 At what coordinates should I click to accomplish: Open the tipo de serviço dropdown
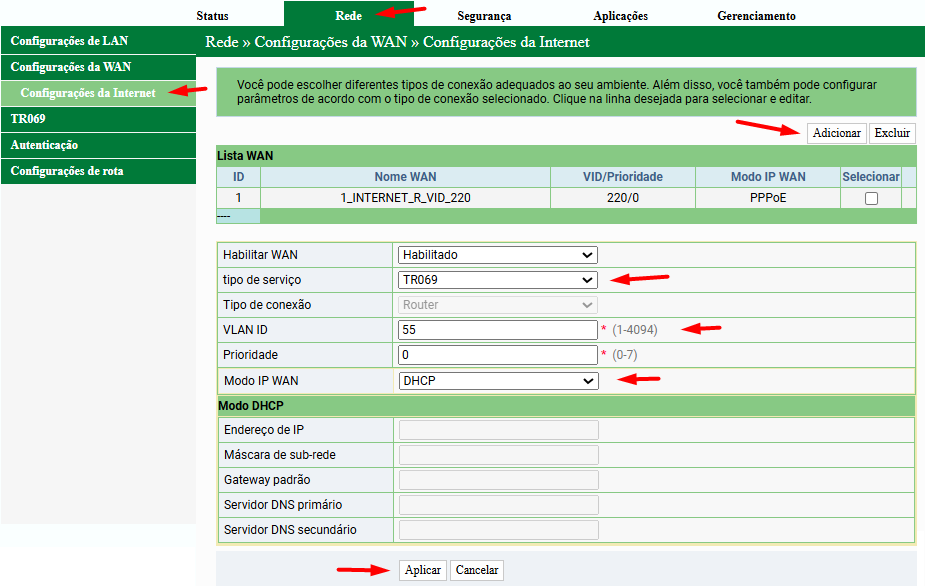(x=498, y=280)
